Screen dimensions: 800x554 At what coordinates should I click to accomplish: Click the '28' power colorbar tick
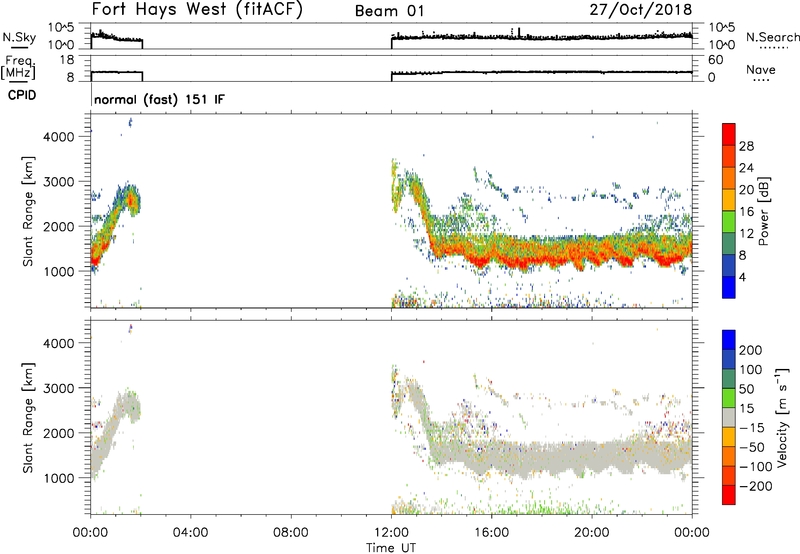746,146
